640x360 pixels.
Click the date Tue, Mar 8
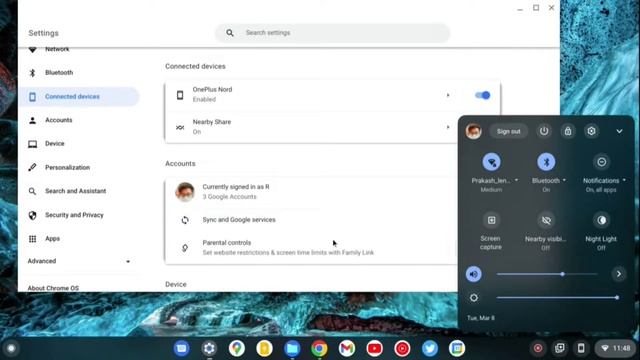[x=481, y=318]
